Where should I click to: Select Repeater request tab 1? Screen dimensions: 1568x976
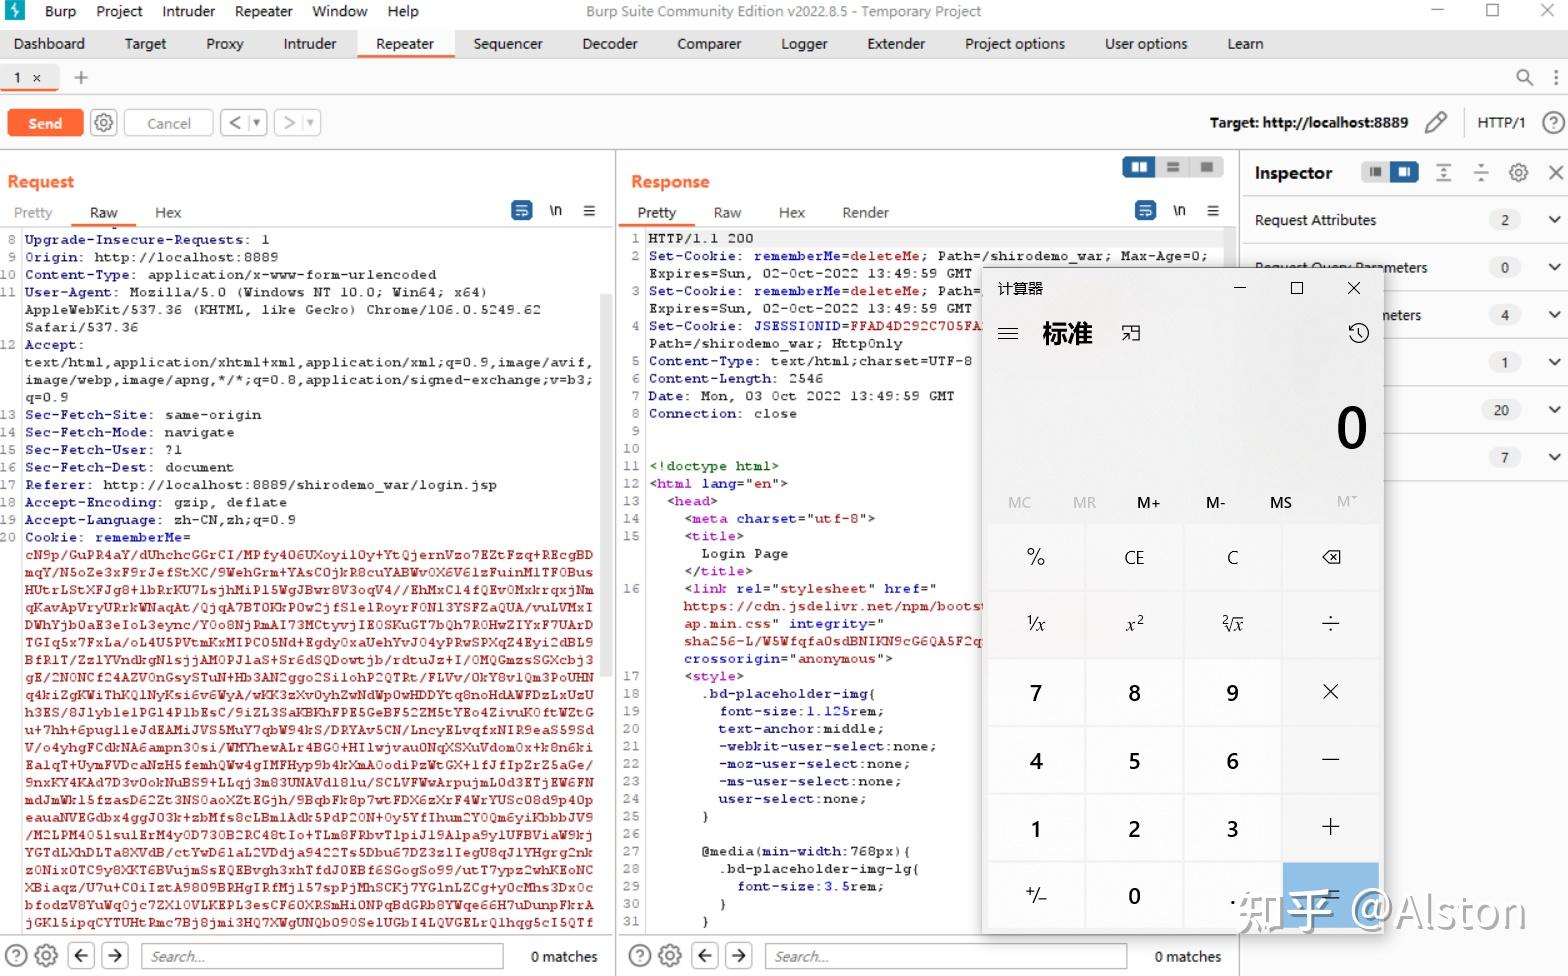point(17,77)
